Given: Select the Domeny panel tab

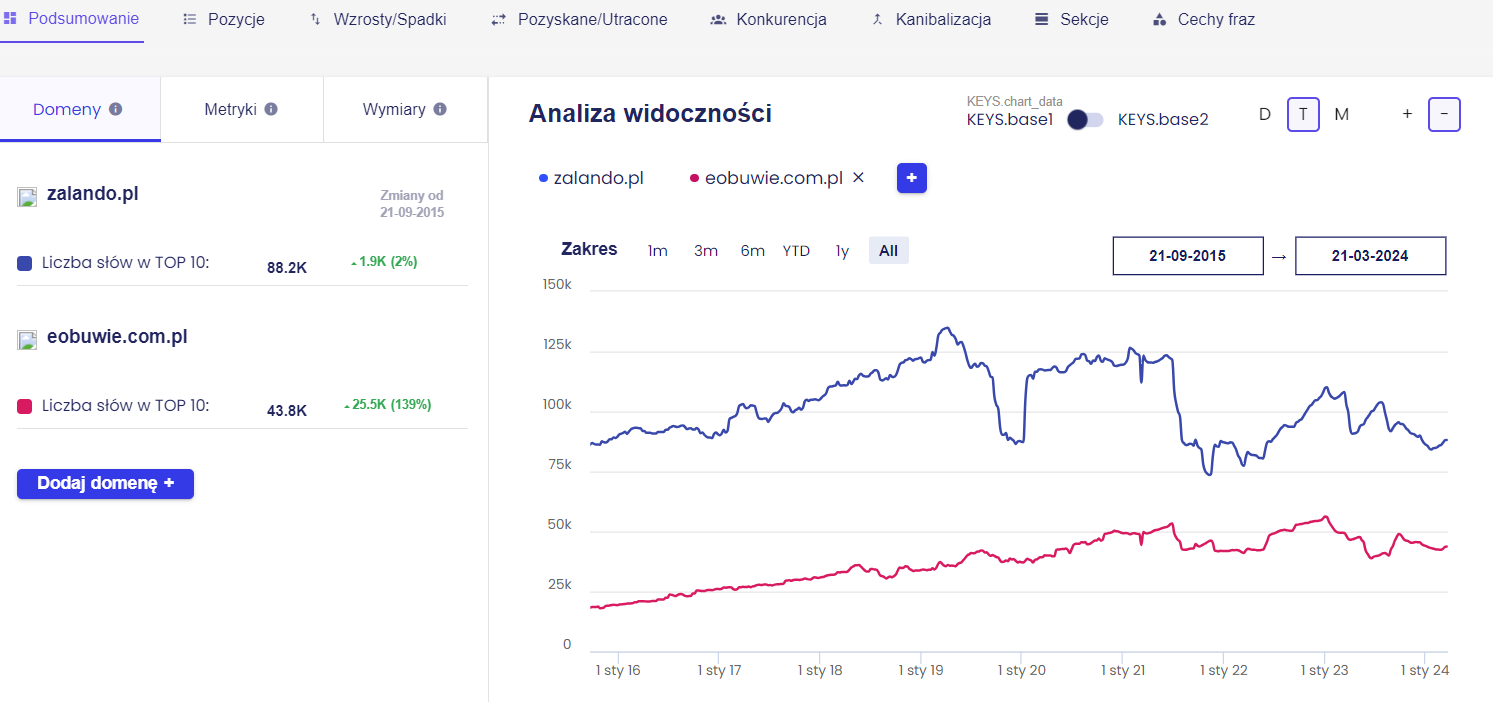Looking at the screenshot, I should coord(80,109).
